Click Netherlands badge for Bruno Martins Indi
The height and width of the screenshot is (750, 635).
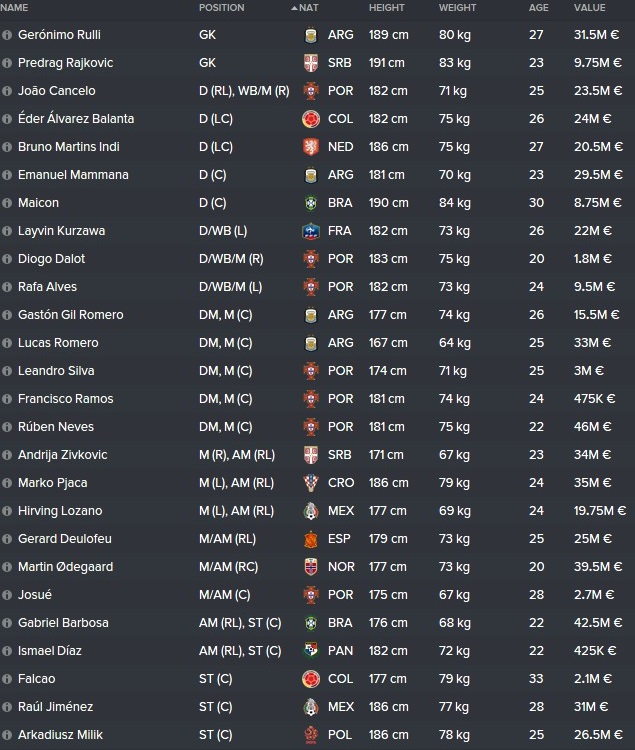point(311,147)
